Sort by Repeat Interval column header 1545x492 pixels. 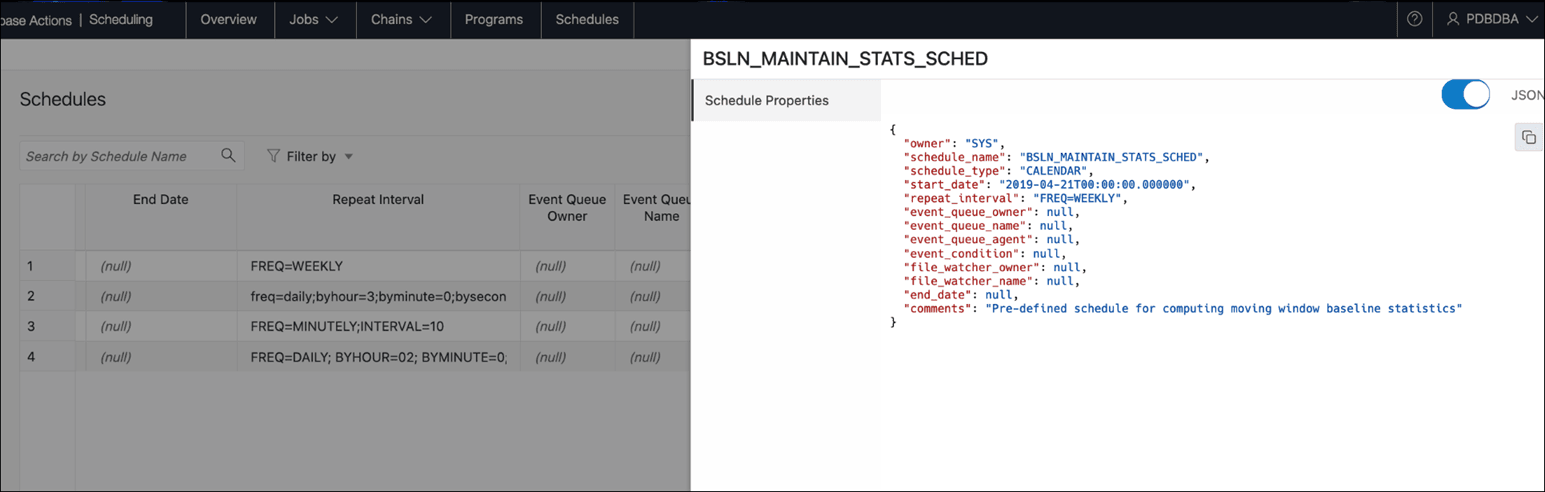pyautogui.click(x=378, y=200)
